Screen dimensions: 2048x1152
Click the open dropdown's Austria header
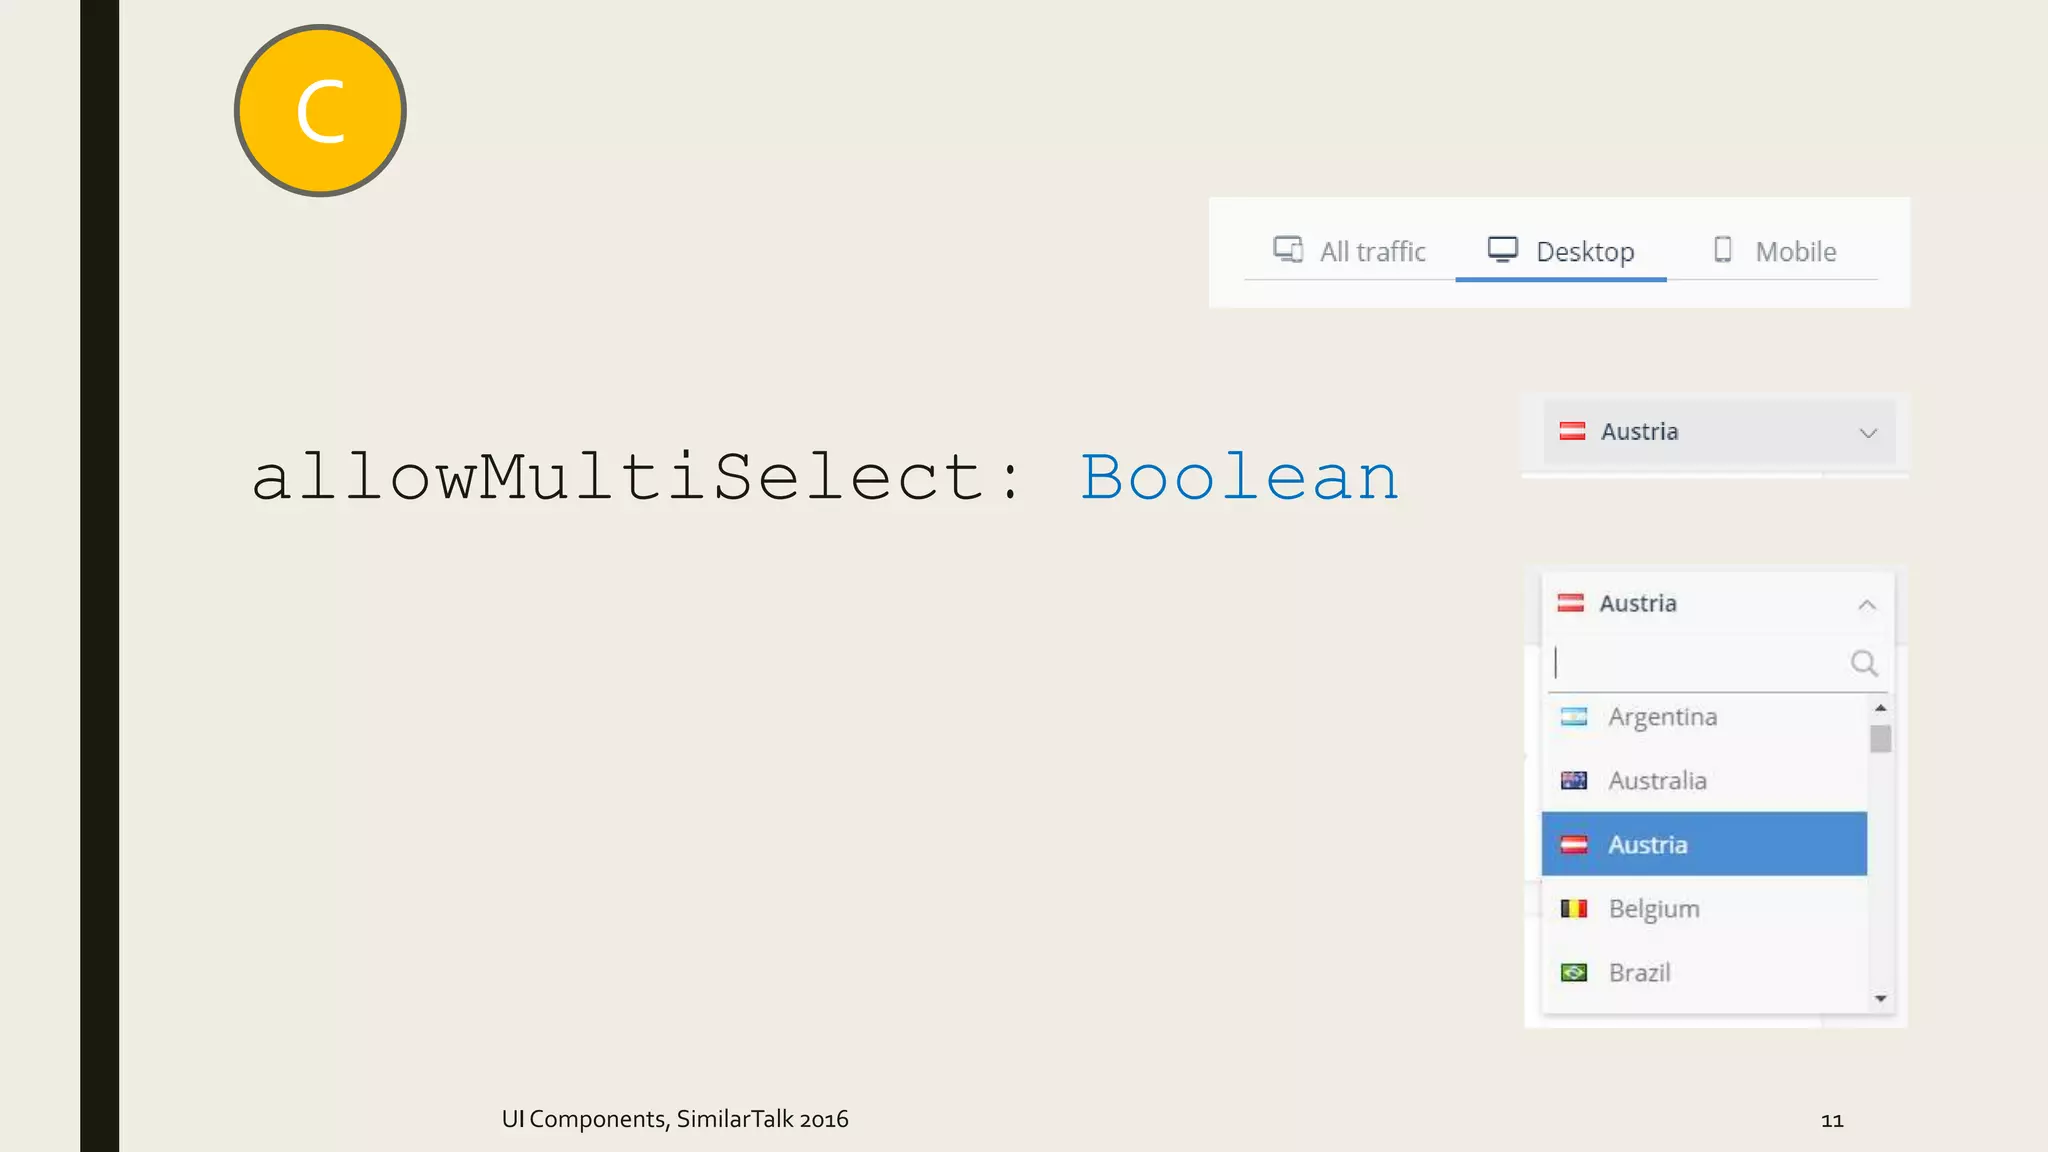coord(1718,604)
